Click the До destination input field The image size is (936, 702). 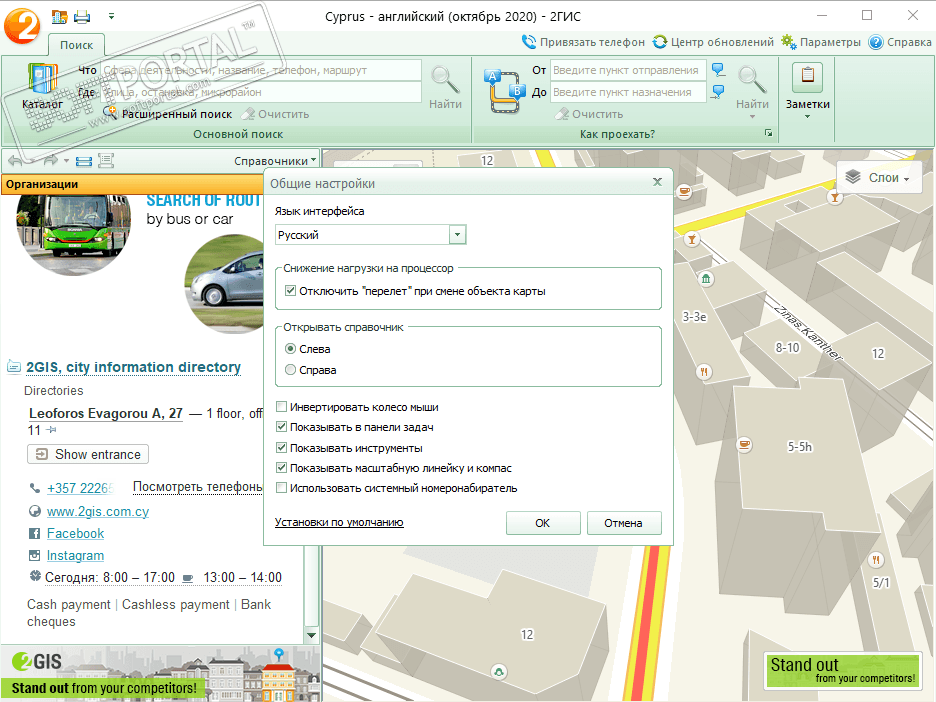pos(628,93)
